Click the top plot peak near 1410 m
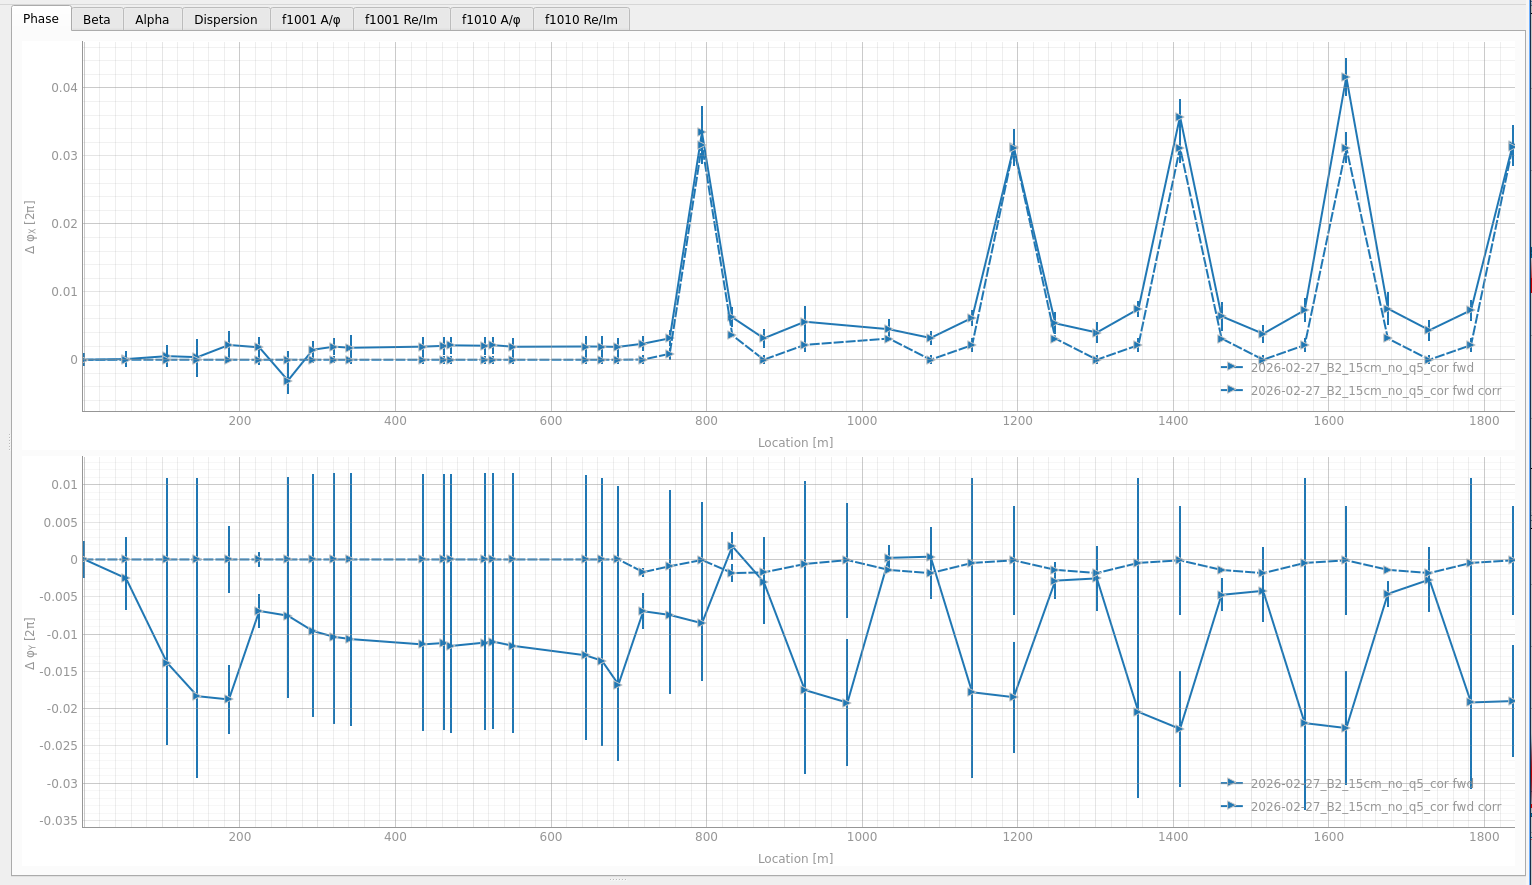The width and height of the screenshot is (1532, 885). [1179, 117]
